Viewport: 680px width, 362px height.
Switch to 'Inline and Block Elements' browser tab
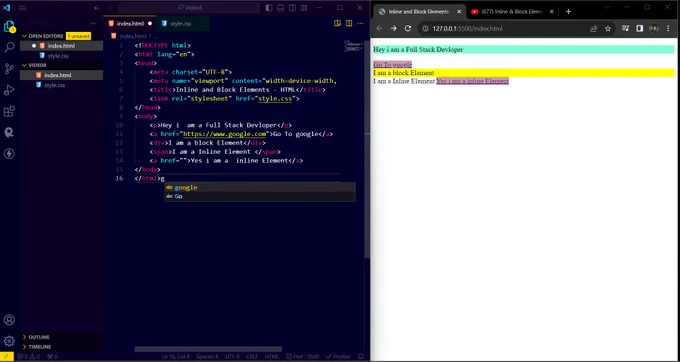pyautogui.click(x=420, y=12)
